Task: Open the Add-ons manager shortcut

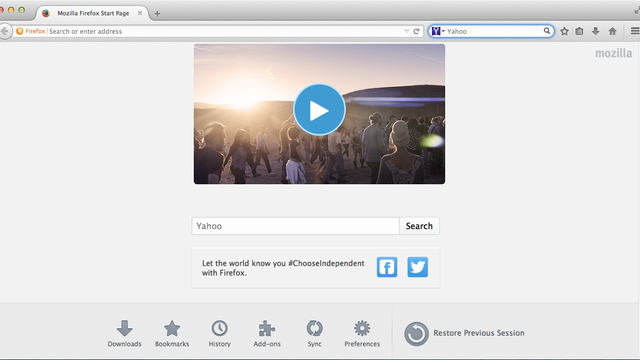Action: tap(267, 333)
